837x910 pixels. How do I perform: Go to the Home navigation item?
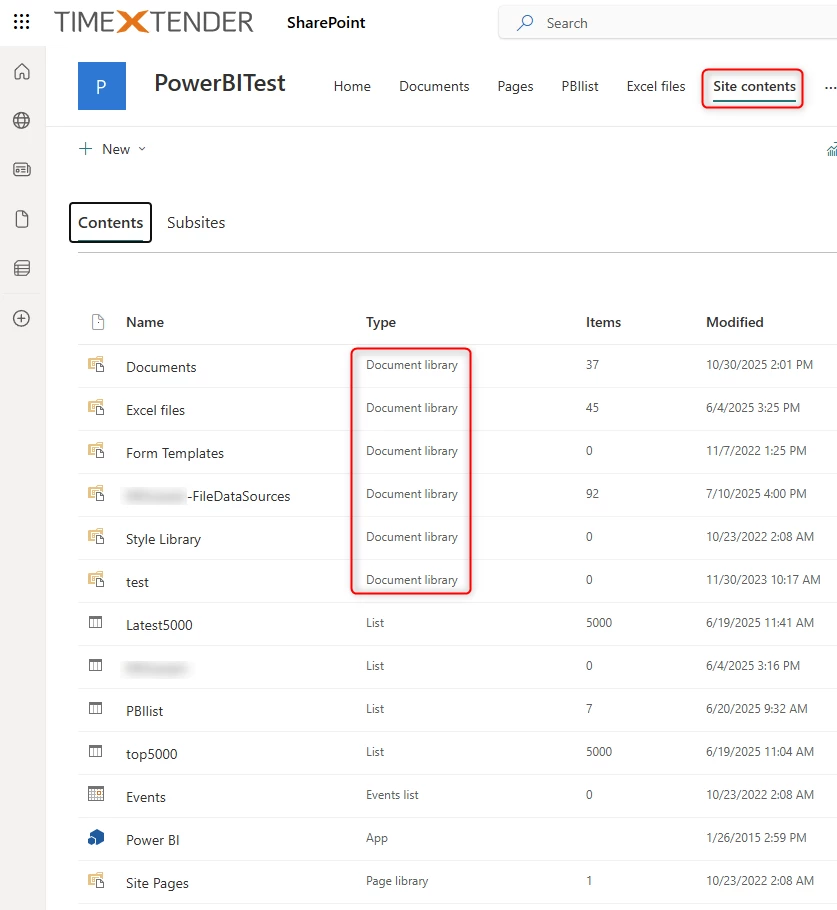(x=352, y=86)
